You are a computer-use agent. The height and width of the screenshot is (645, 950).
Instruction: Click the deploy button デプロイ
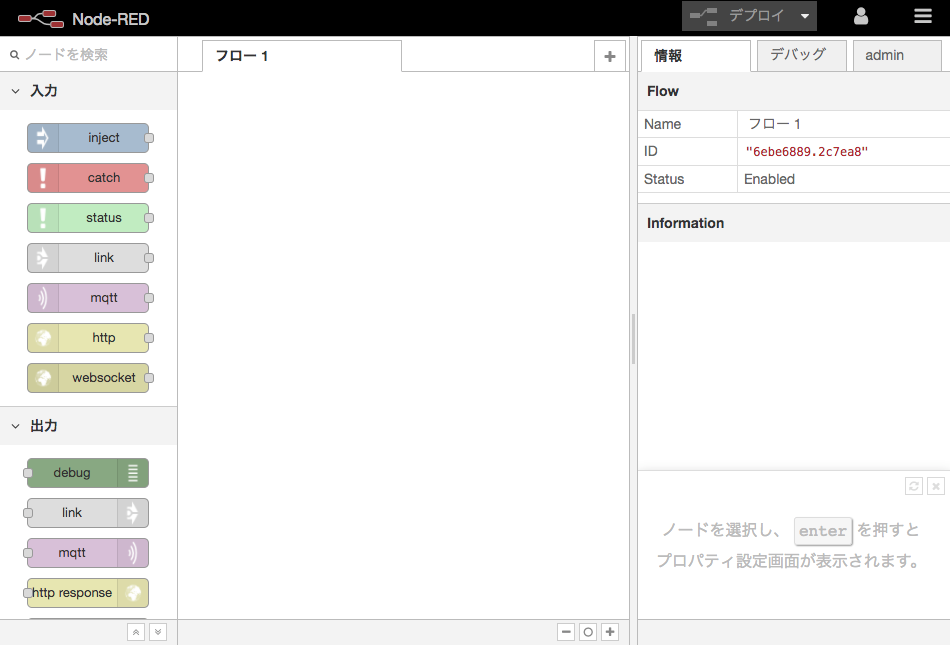[x=737, y=16]
